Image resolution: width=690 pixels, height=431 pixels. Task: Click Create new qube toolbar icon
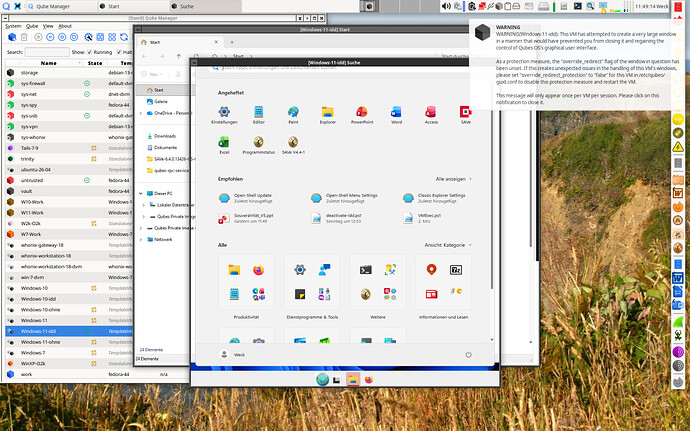tap(12, 37)
